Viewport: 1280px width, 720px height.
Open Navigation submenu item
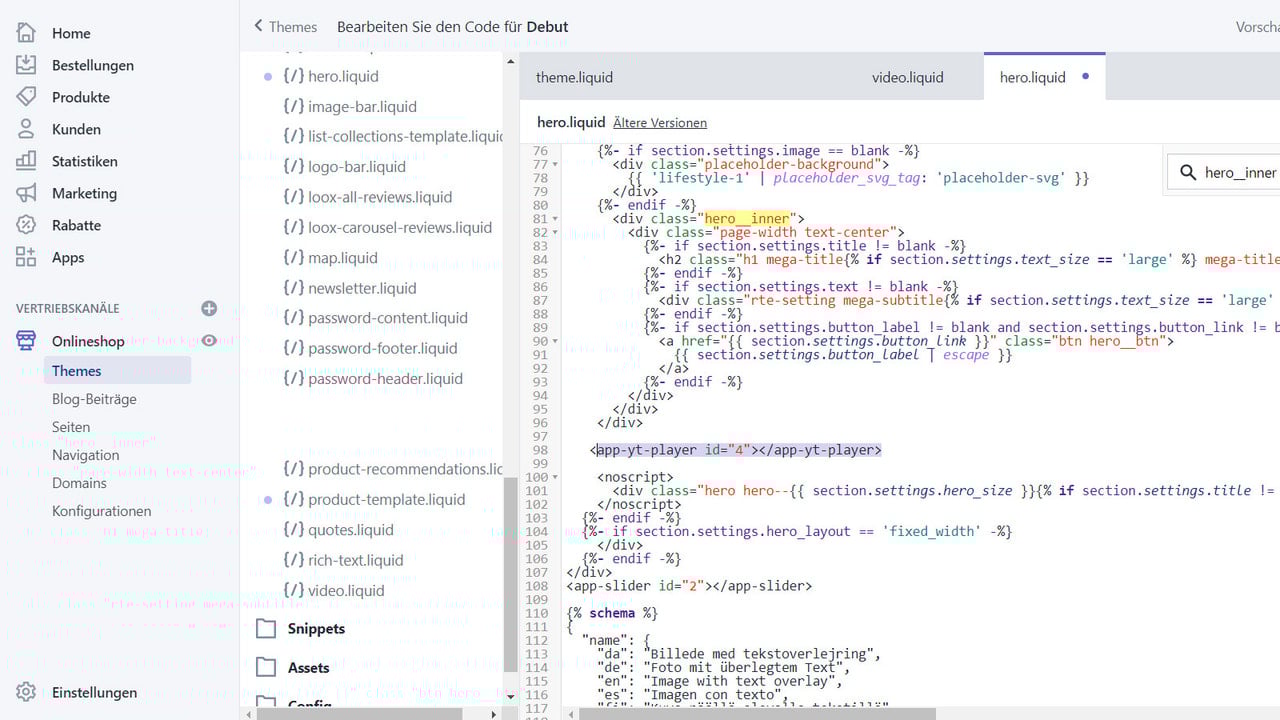click(86, 455)
